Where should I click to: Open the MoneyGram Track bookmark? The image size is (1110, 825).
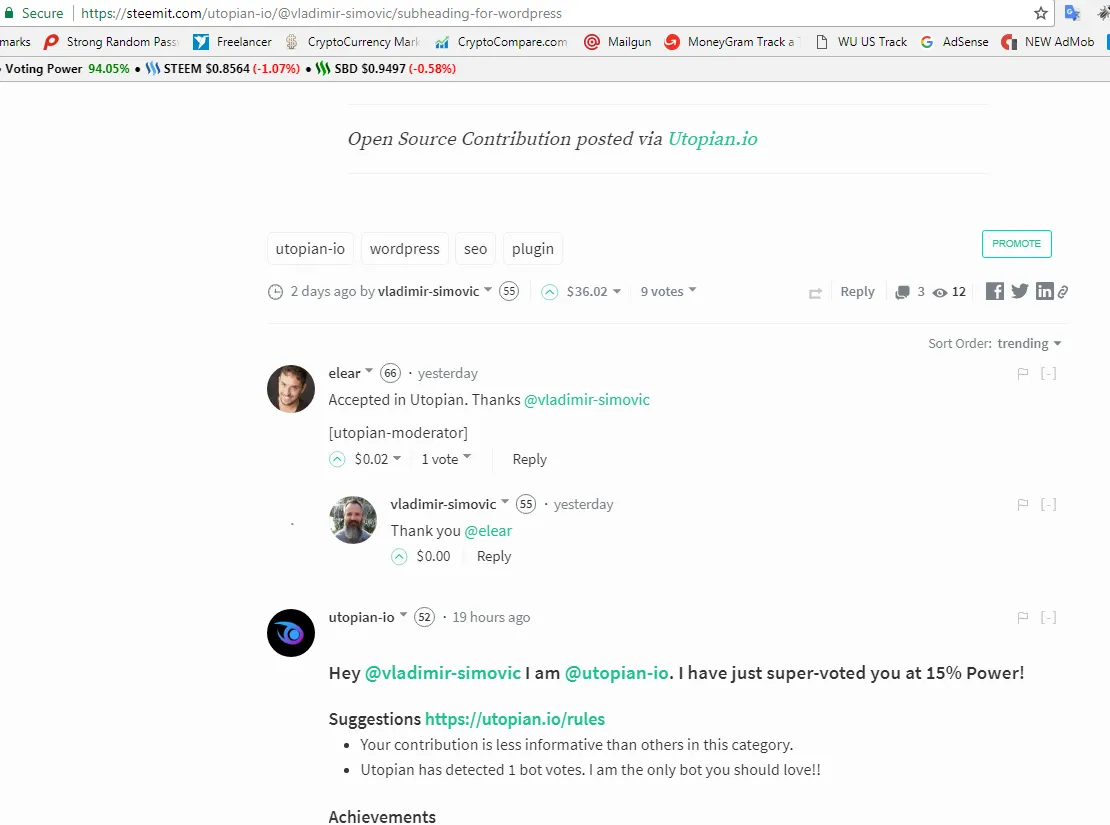pos(732,42)
